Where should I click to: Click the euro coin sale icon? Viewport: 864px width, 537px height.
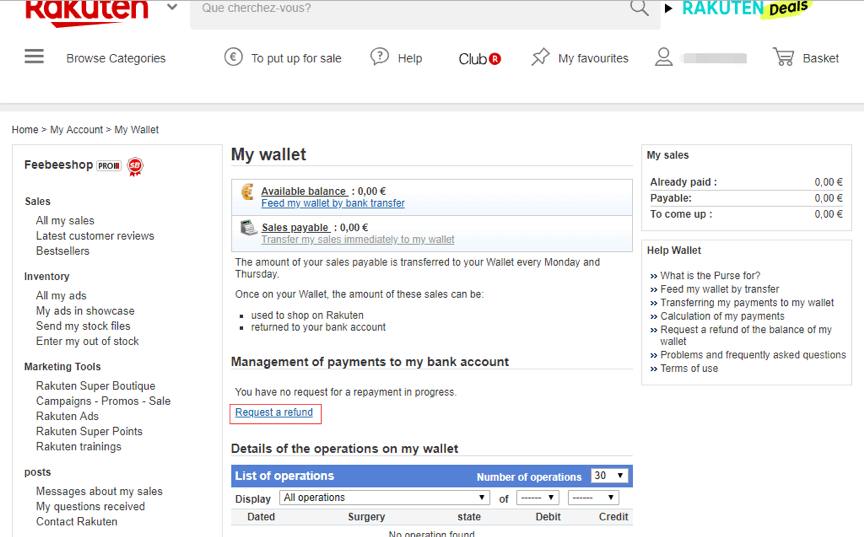click(x=233, y=57)
